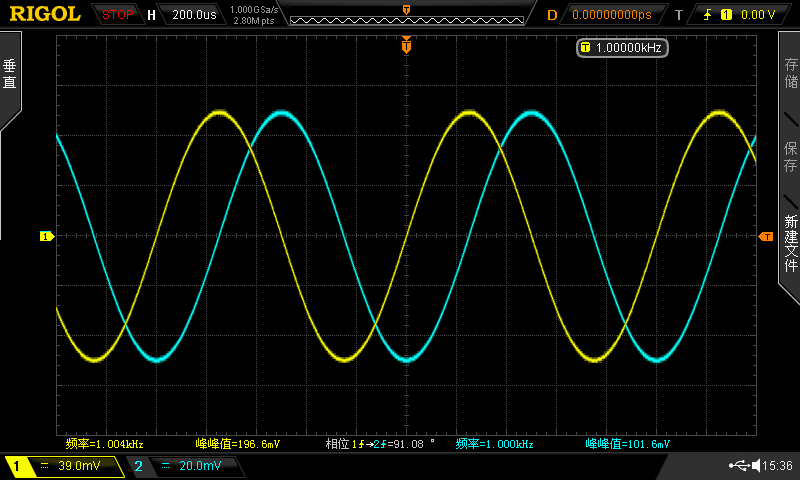This screenshot has height=480, width=800.
Task: Click the T trigger label
Action: pos(679,15)
